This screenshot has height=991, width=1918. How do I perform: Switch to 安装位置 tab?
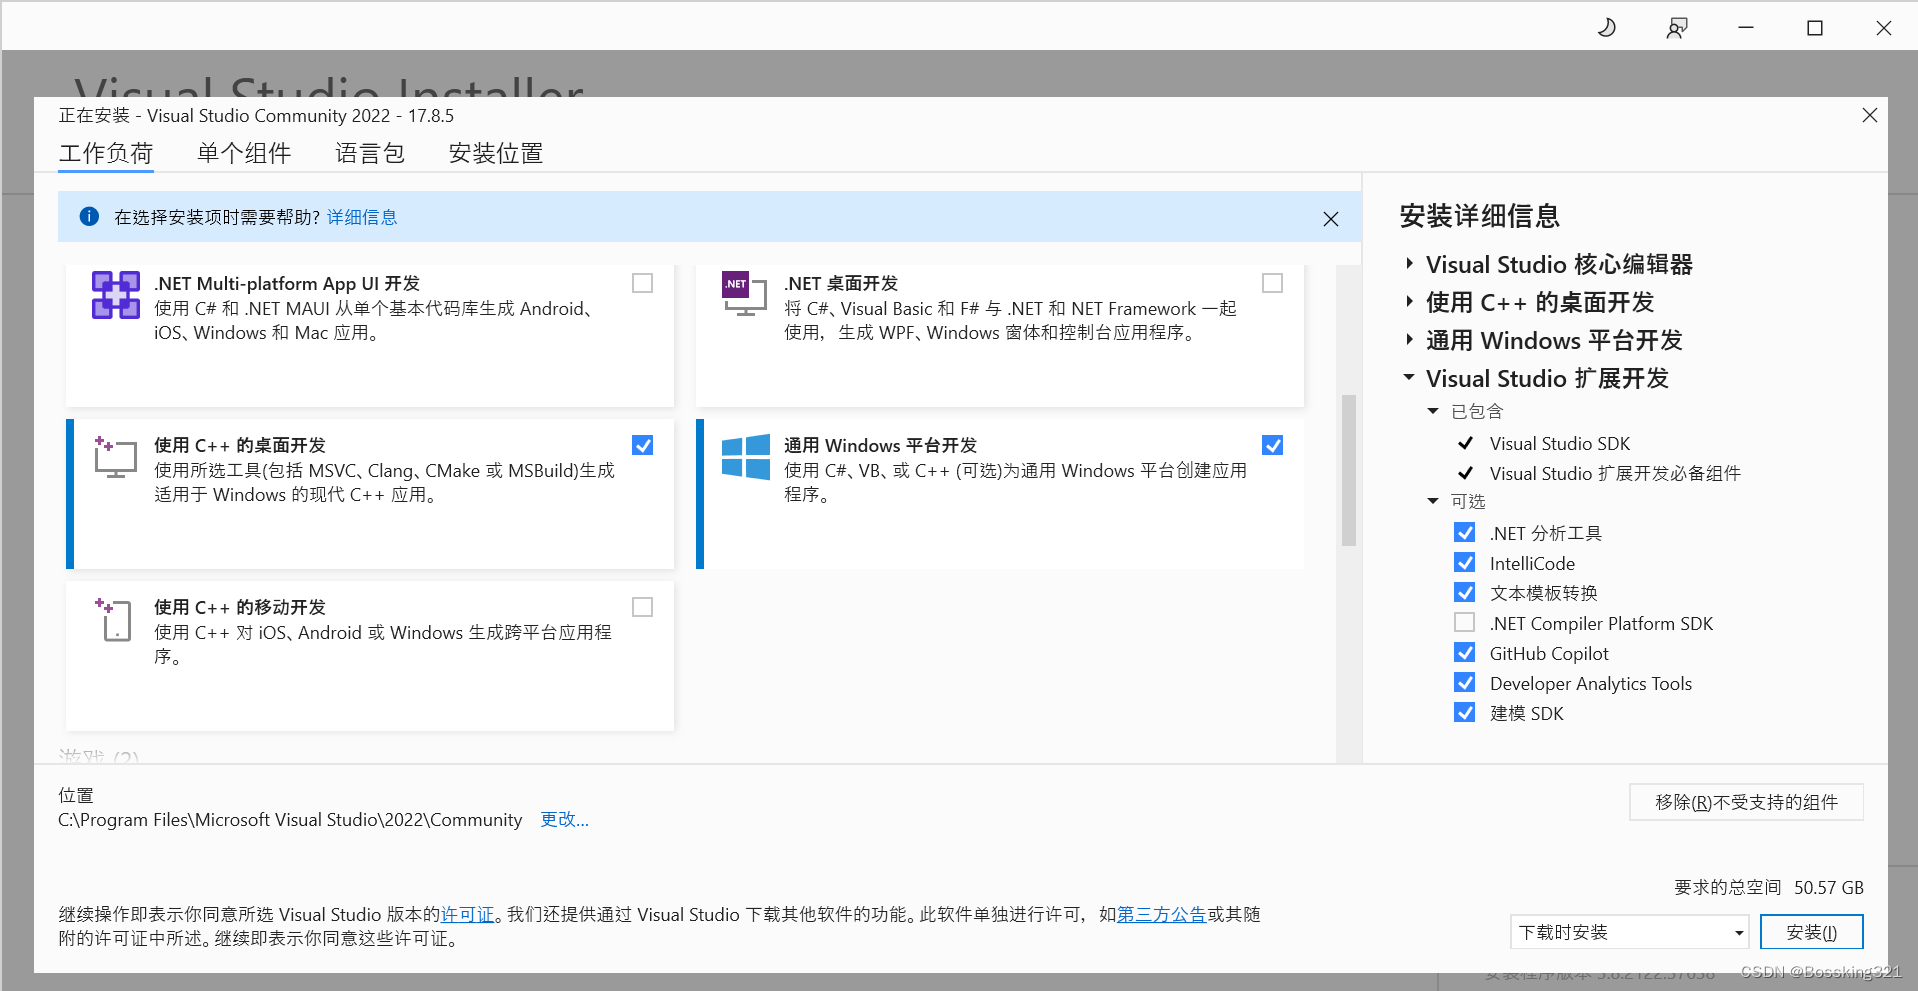point(496,153)
